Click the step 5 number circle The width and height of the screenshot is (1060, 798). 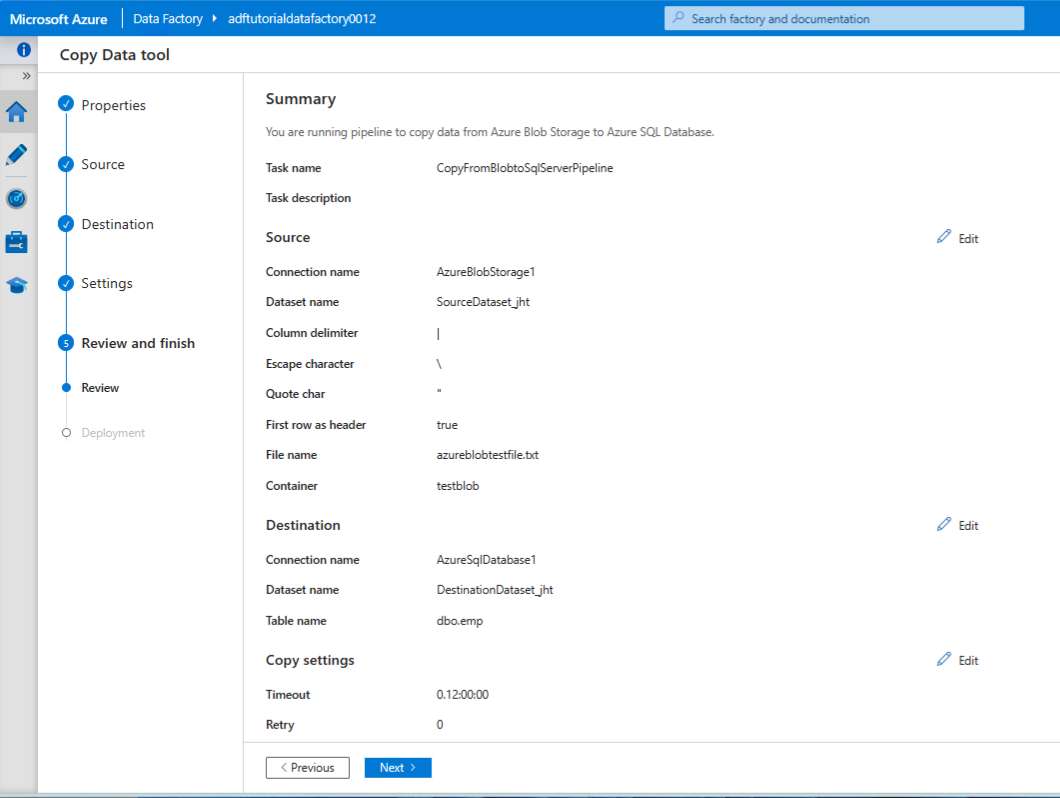point(66,343)
